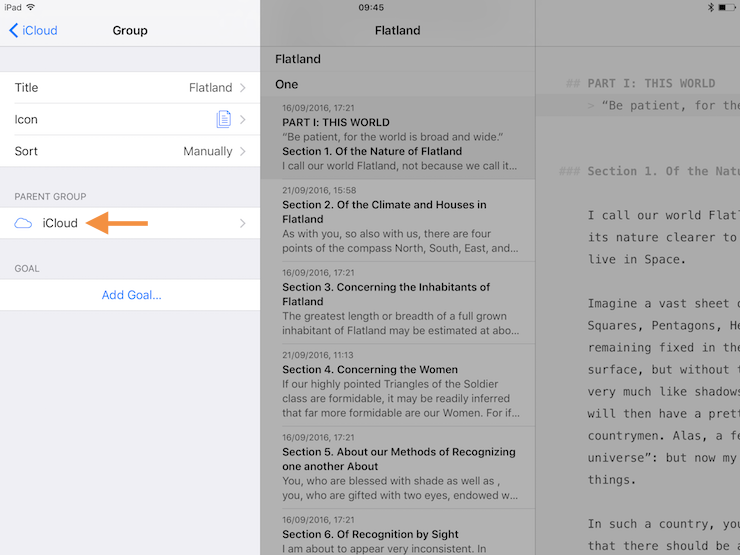Go back to iCloud

33,31
